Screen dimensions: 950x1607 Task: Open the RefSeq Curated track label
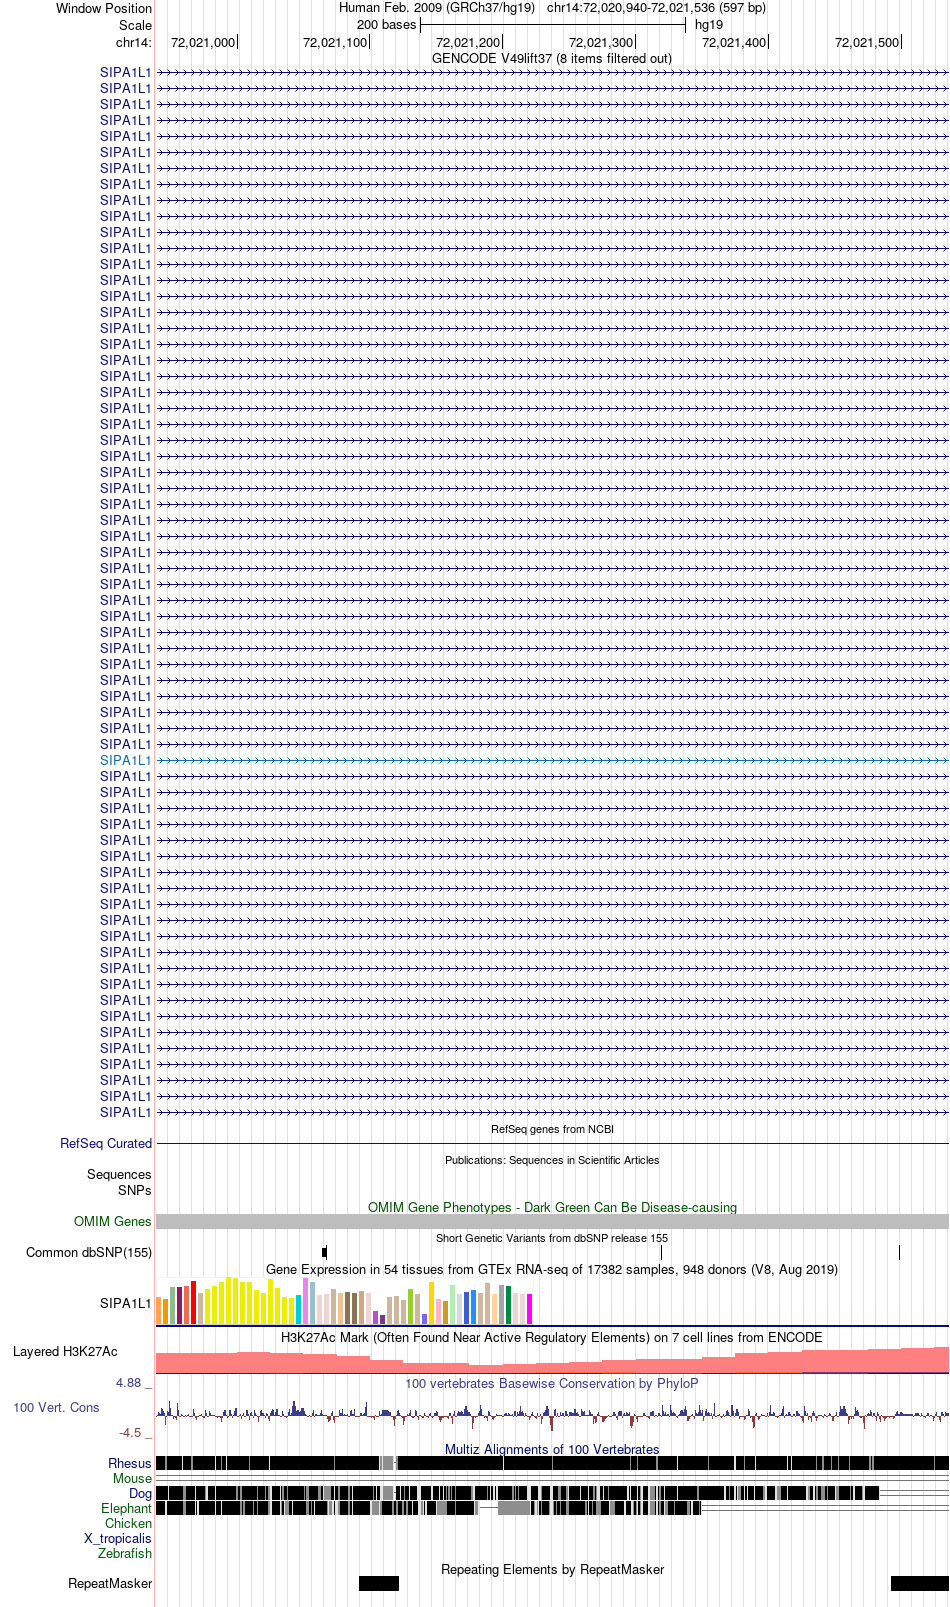click(x=106, y=1143)
